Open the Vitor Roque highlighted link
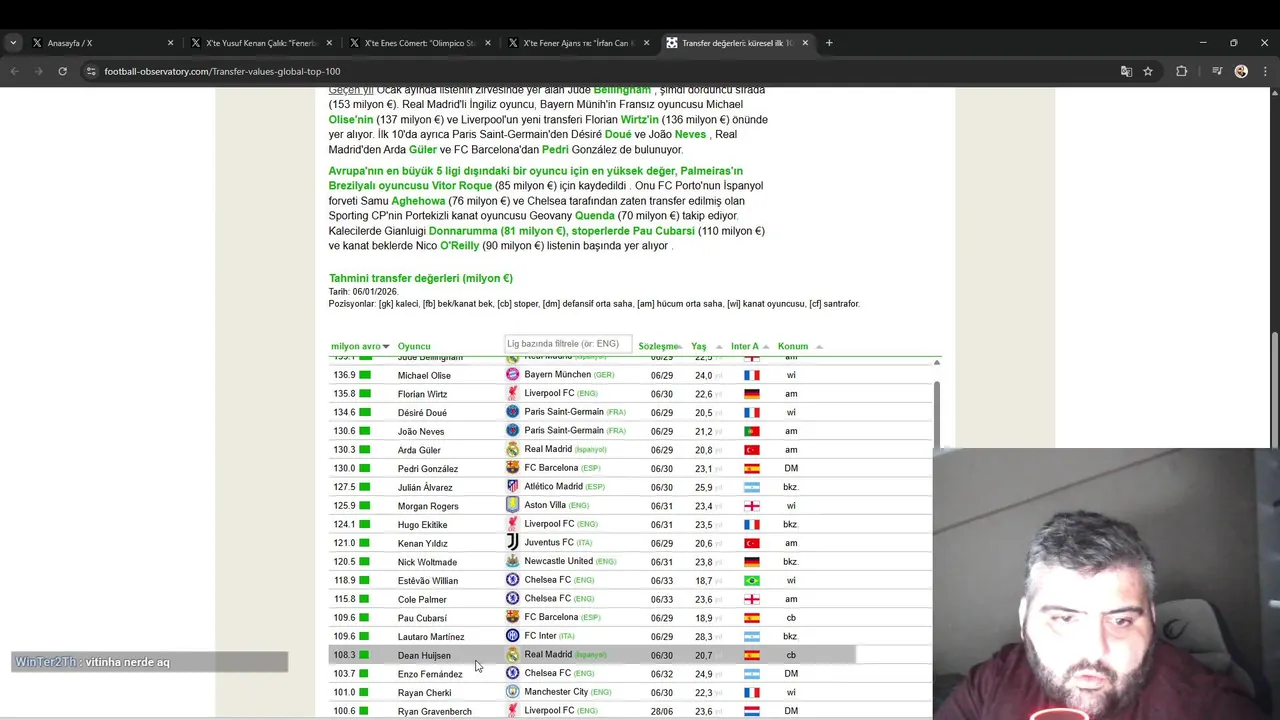This screenshot has height=720, width=1280. (462, 186)
